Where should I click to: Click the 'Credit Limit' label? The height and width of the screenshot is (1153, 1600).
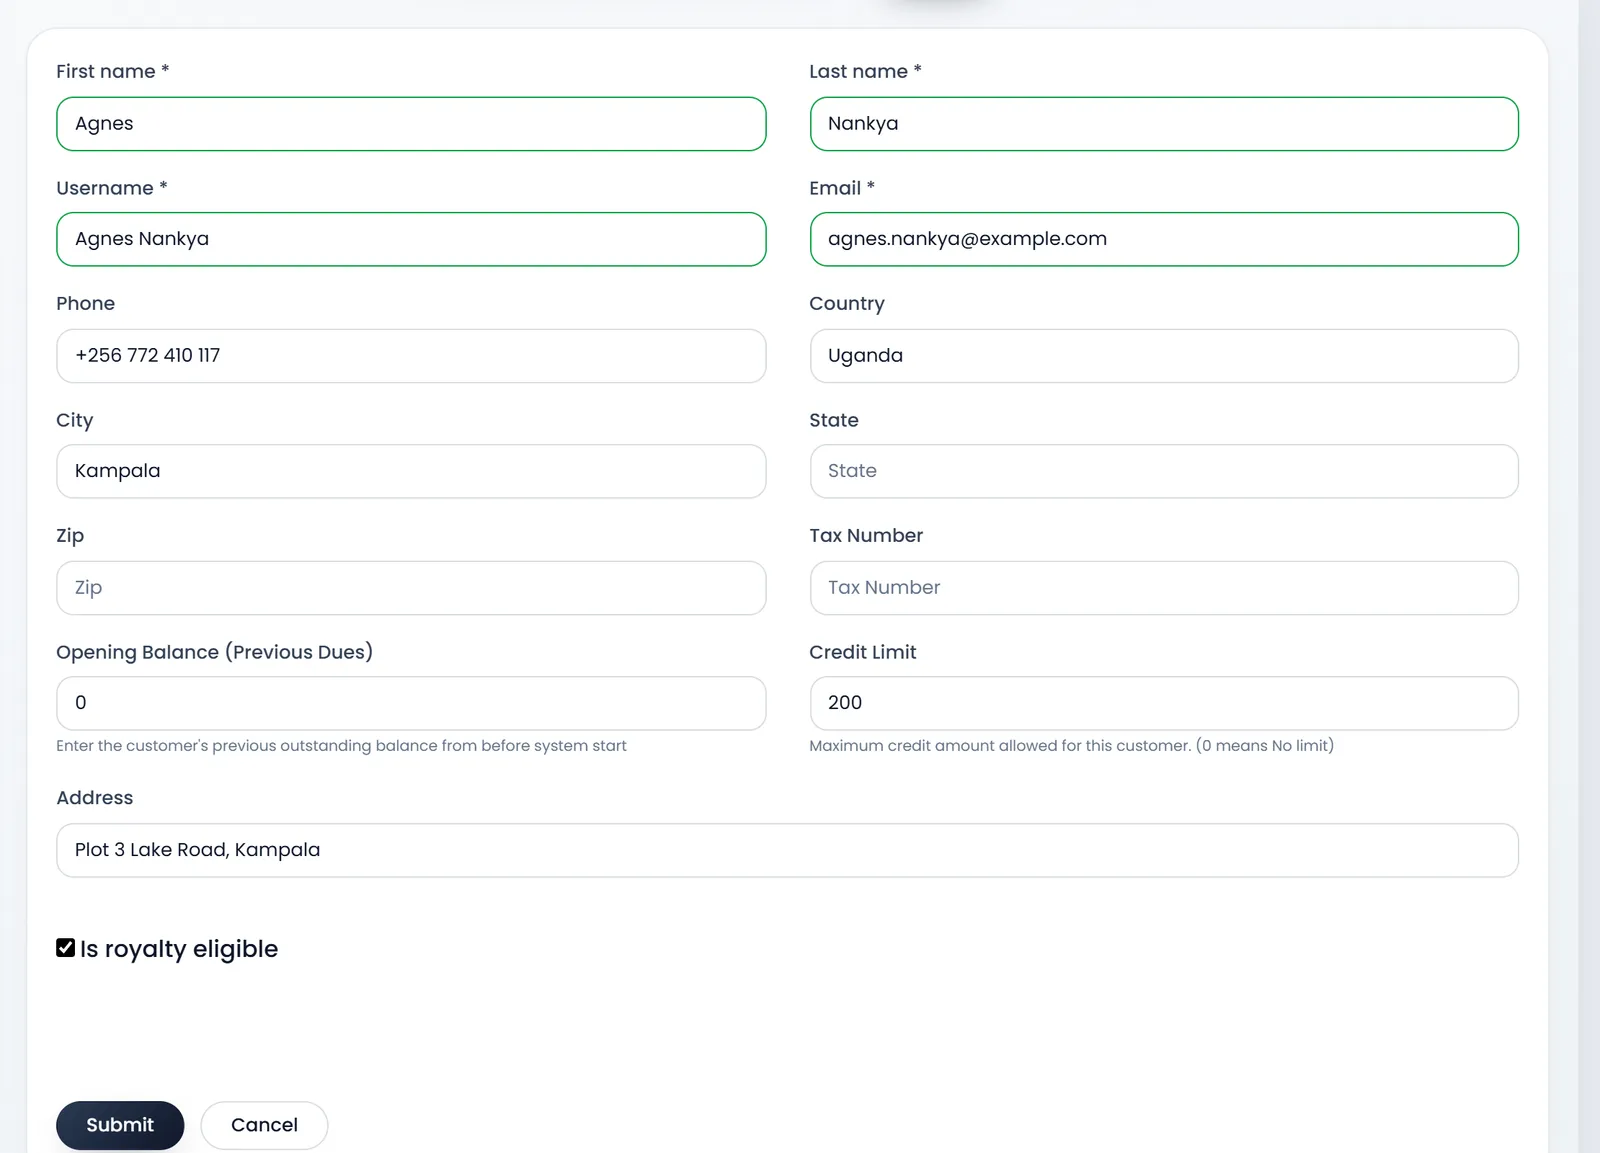click(862, 652)
